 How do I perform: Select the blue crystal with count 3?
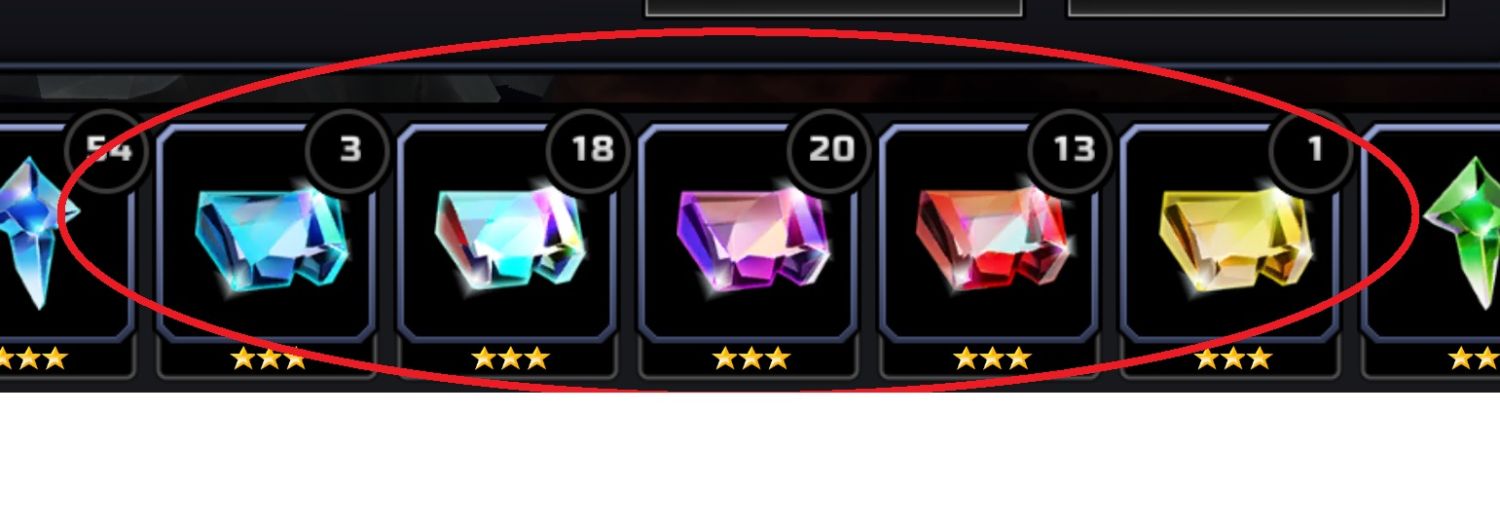[270, 242]
